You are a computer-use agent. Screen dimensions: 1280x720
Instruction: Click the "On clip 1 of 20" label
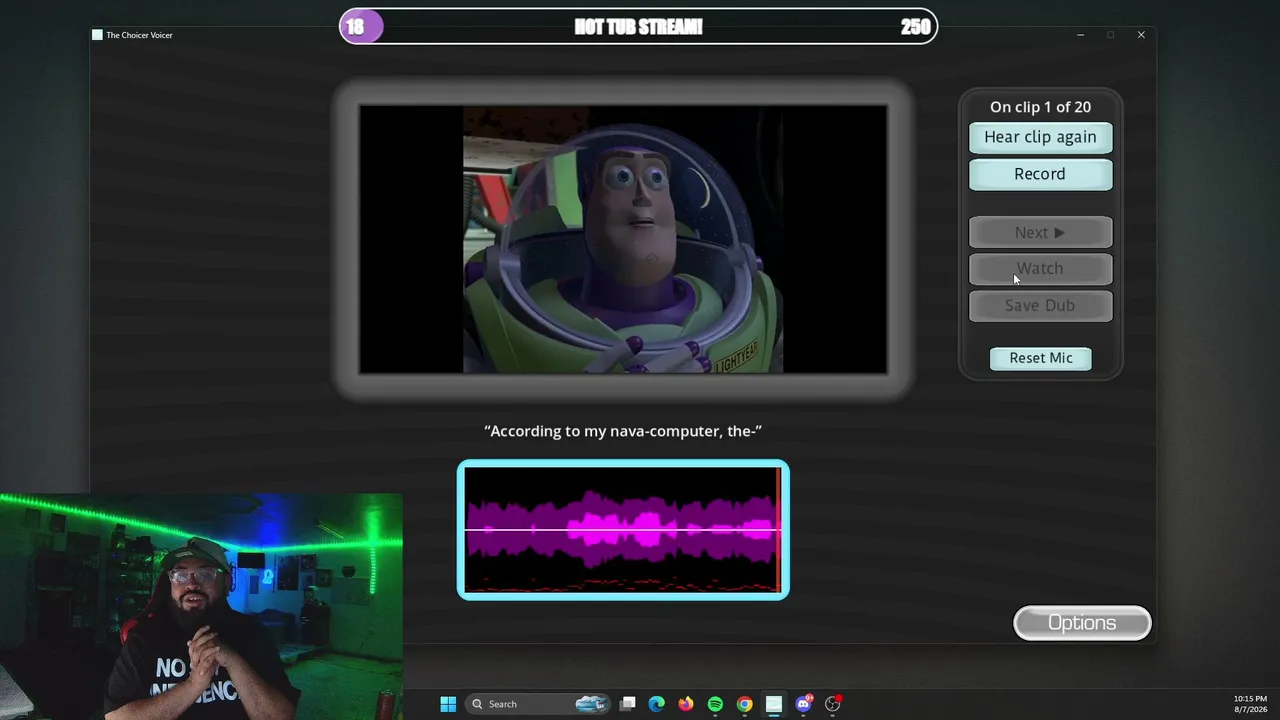point(1040,107)
